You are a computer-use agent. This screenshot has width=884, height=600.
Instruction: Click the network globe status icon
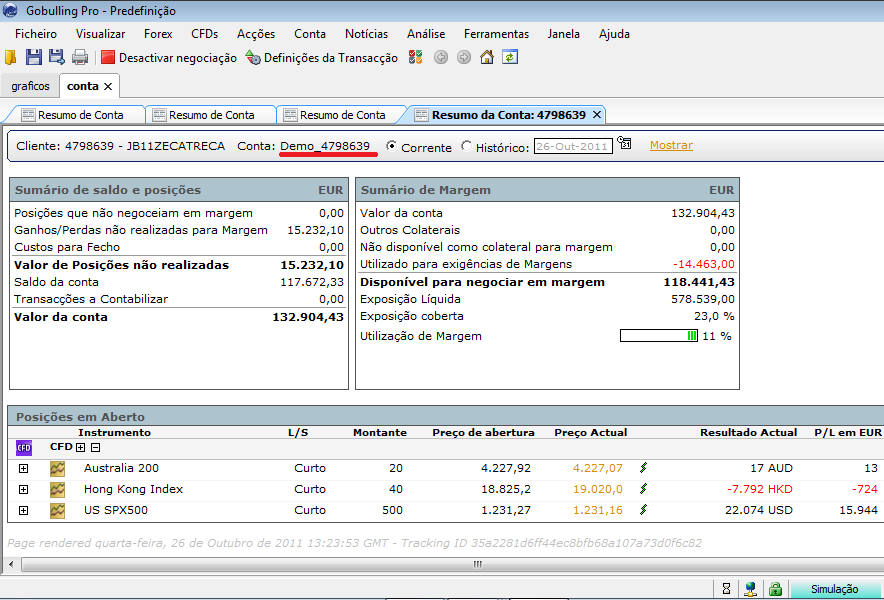(750, 589)
